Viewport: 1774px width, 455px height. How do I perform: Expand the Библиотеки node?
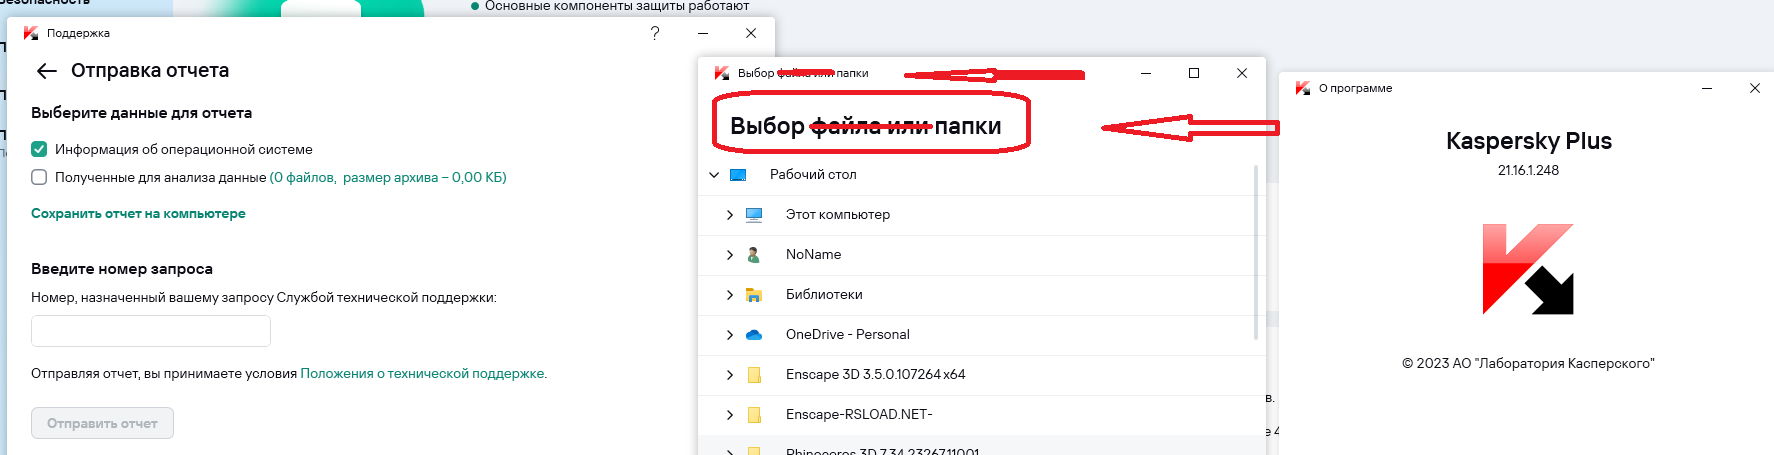[x=730, y=295]
